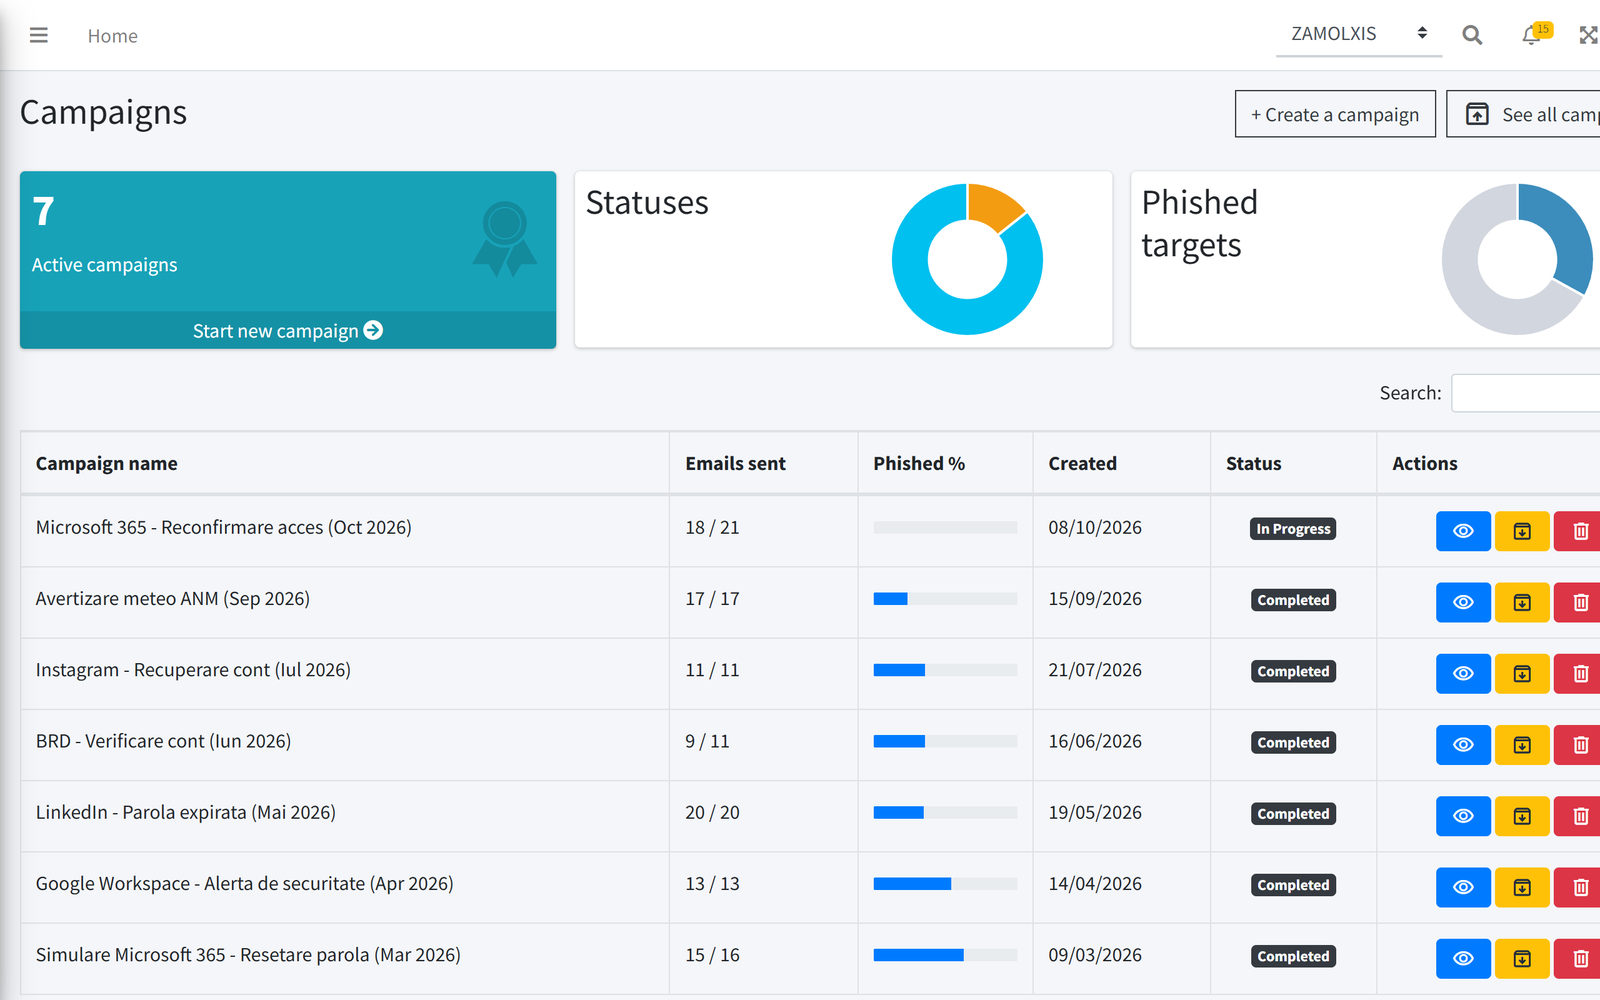The height and width of the screenshot is (1000, 1600).
Task: Toggle fullscreen with the expand icon
Action: (x=1588, y=35)
